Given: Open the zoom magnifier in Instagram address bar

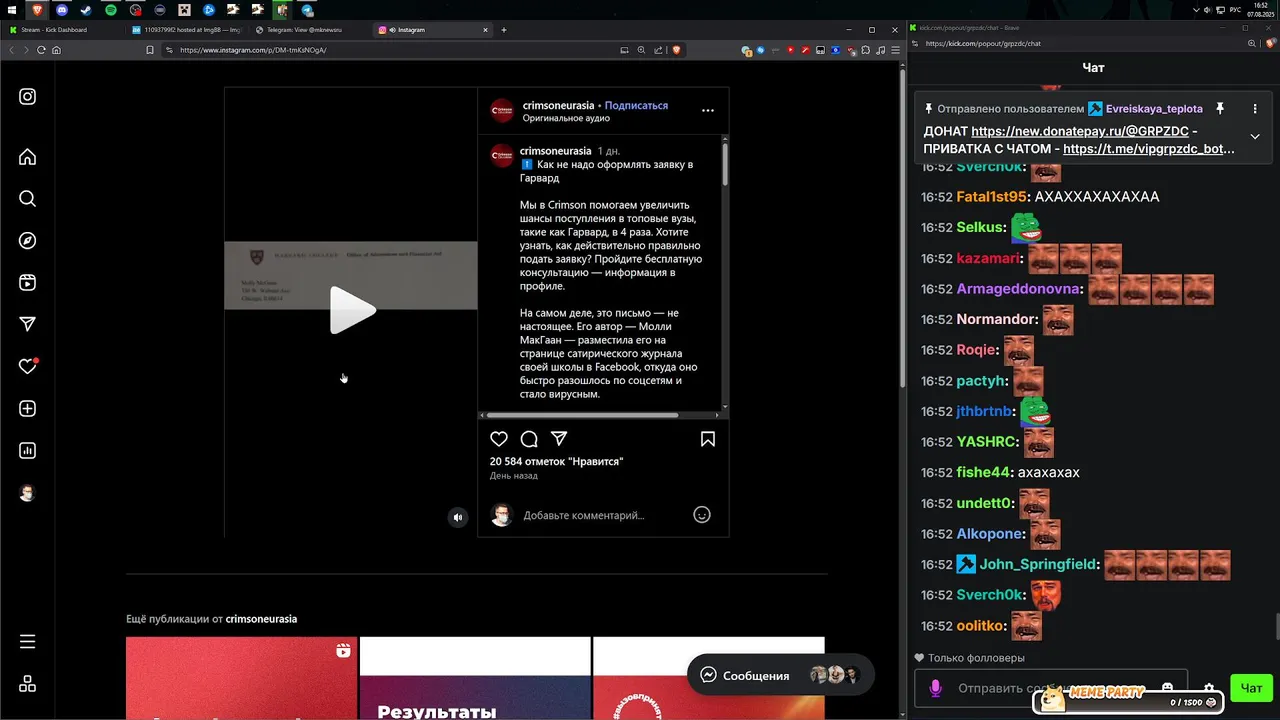Looking at the screenshot, I should pyautogui.click(x=642, y=50).
